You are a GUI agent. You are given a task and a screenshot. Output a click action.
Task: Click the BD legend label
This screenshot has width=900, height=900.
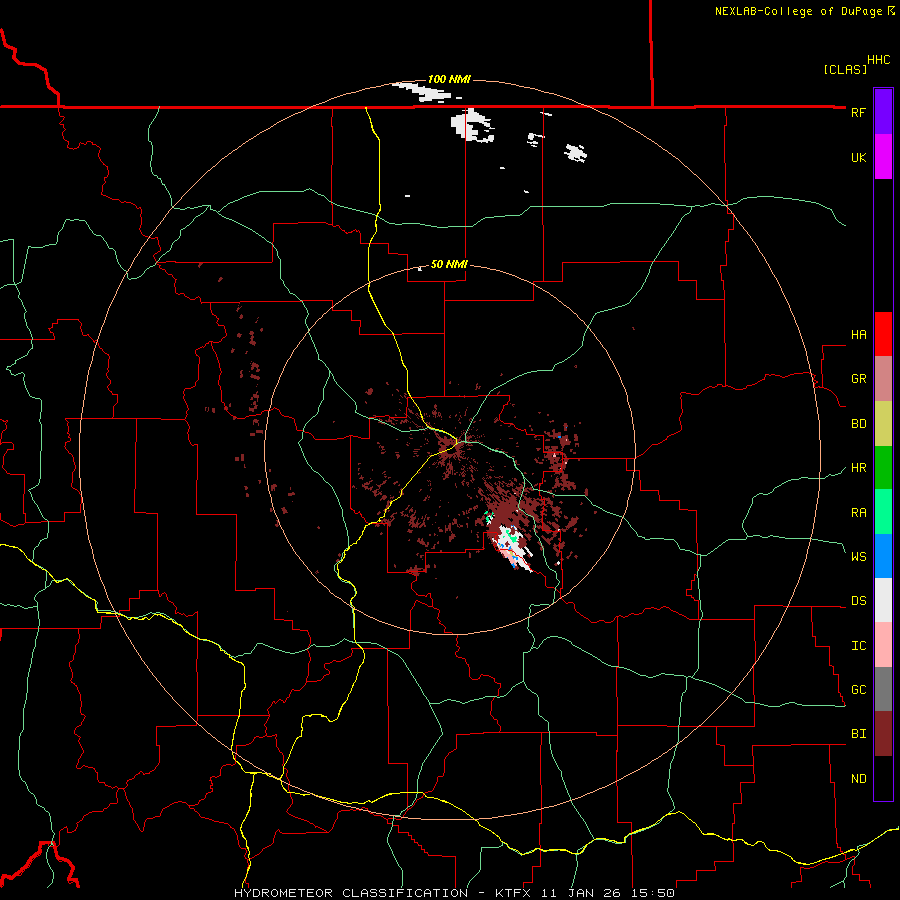[x=858, y=424]
